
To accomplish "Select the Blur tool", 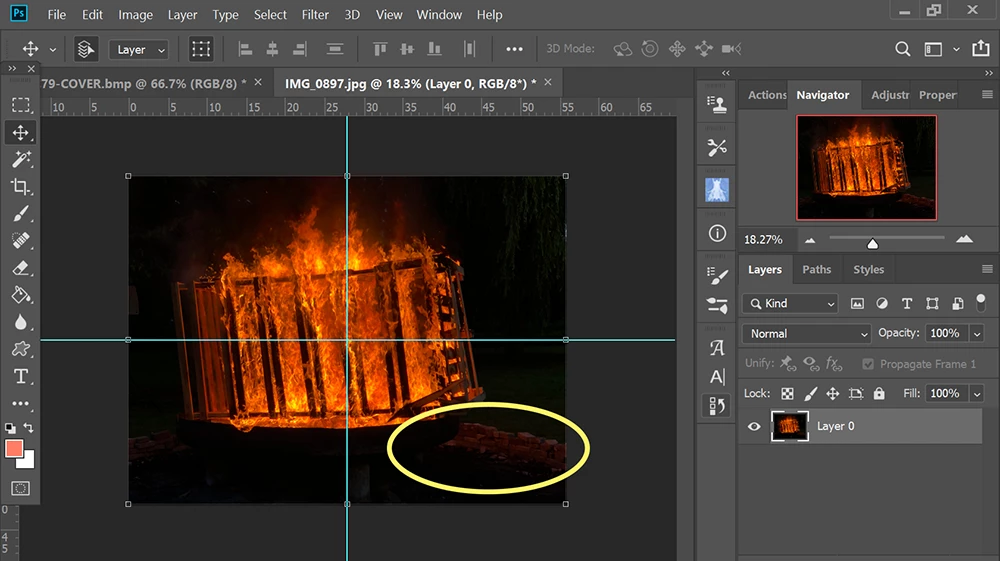I will click(20, 322).
